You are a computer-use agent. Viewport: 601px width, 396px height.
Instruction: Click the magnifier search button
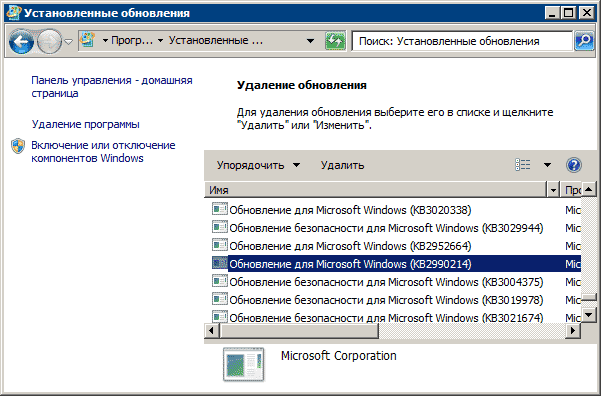coord(584,40)
